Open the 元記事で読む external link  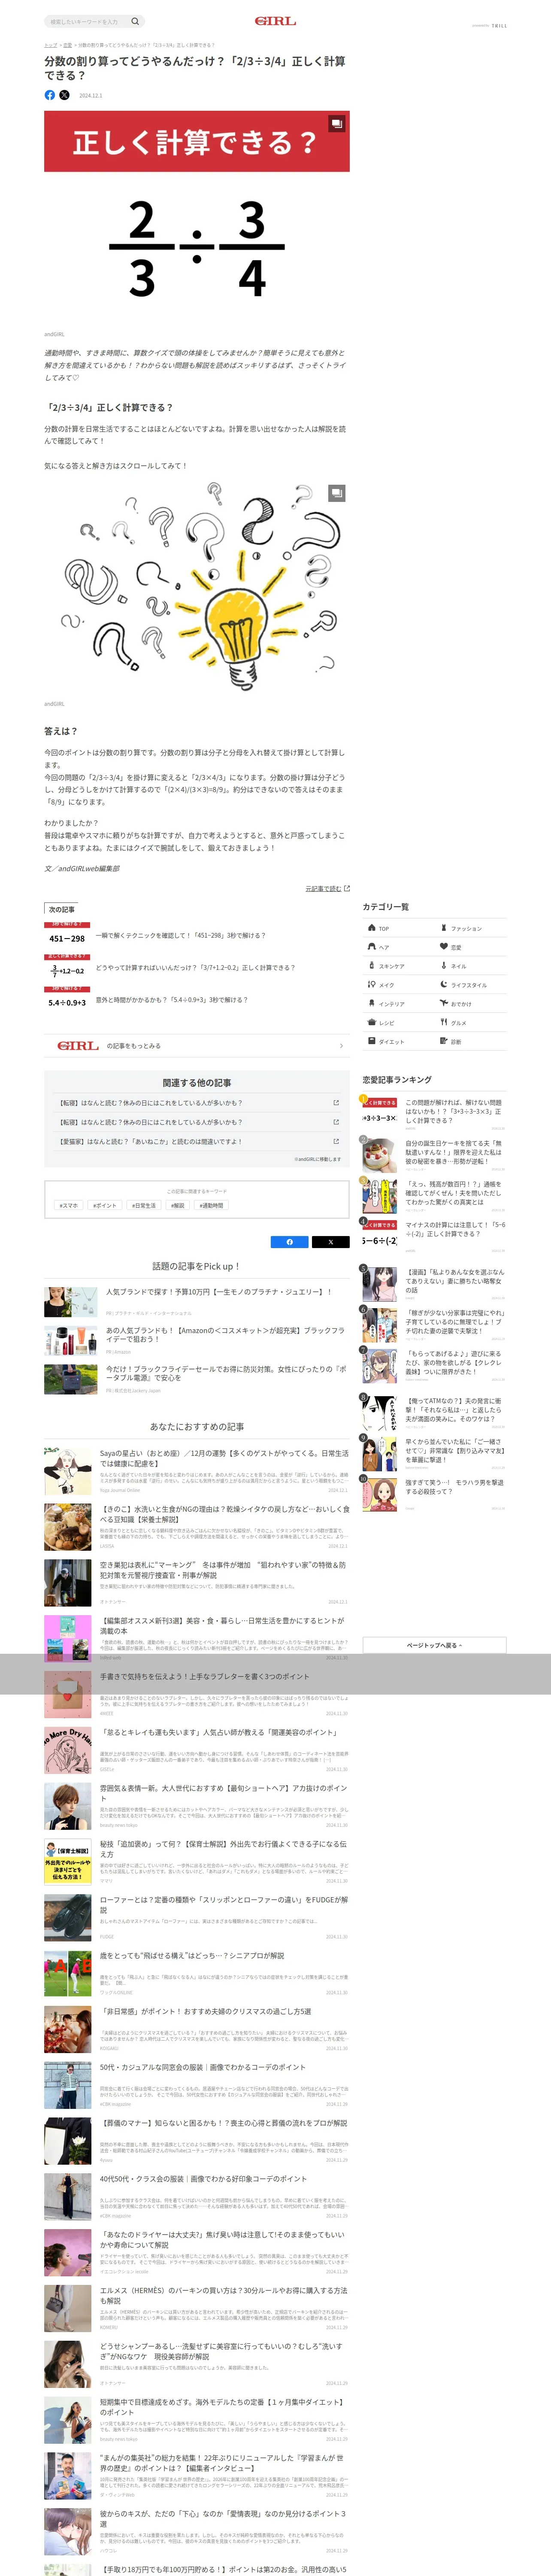coord(327,888)
